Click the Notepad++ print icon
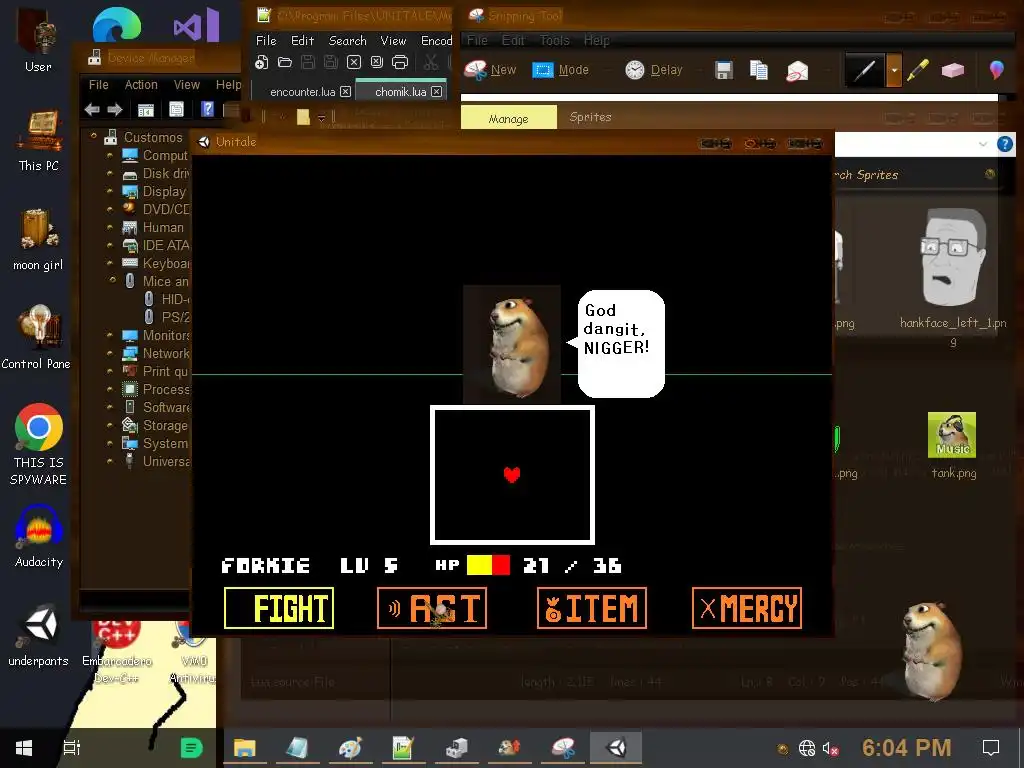This screenshot has height=768, width=1024. pyautogui.click(x=400, y=63)
